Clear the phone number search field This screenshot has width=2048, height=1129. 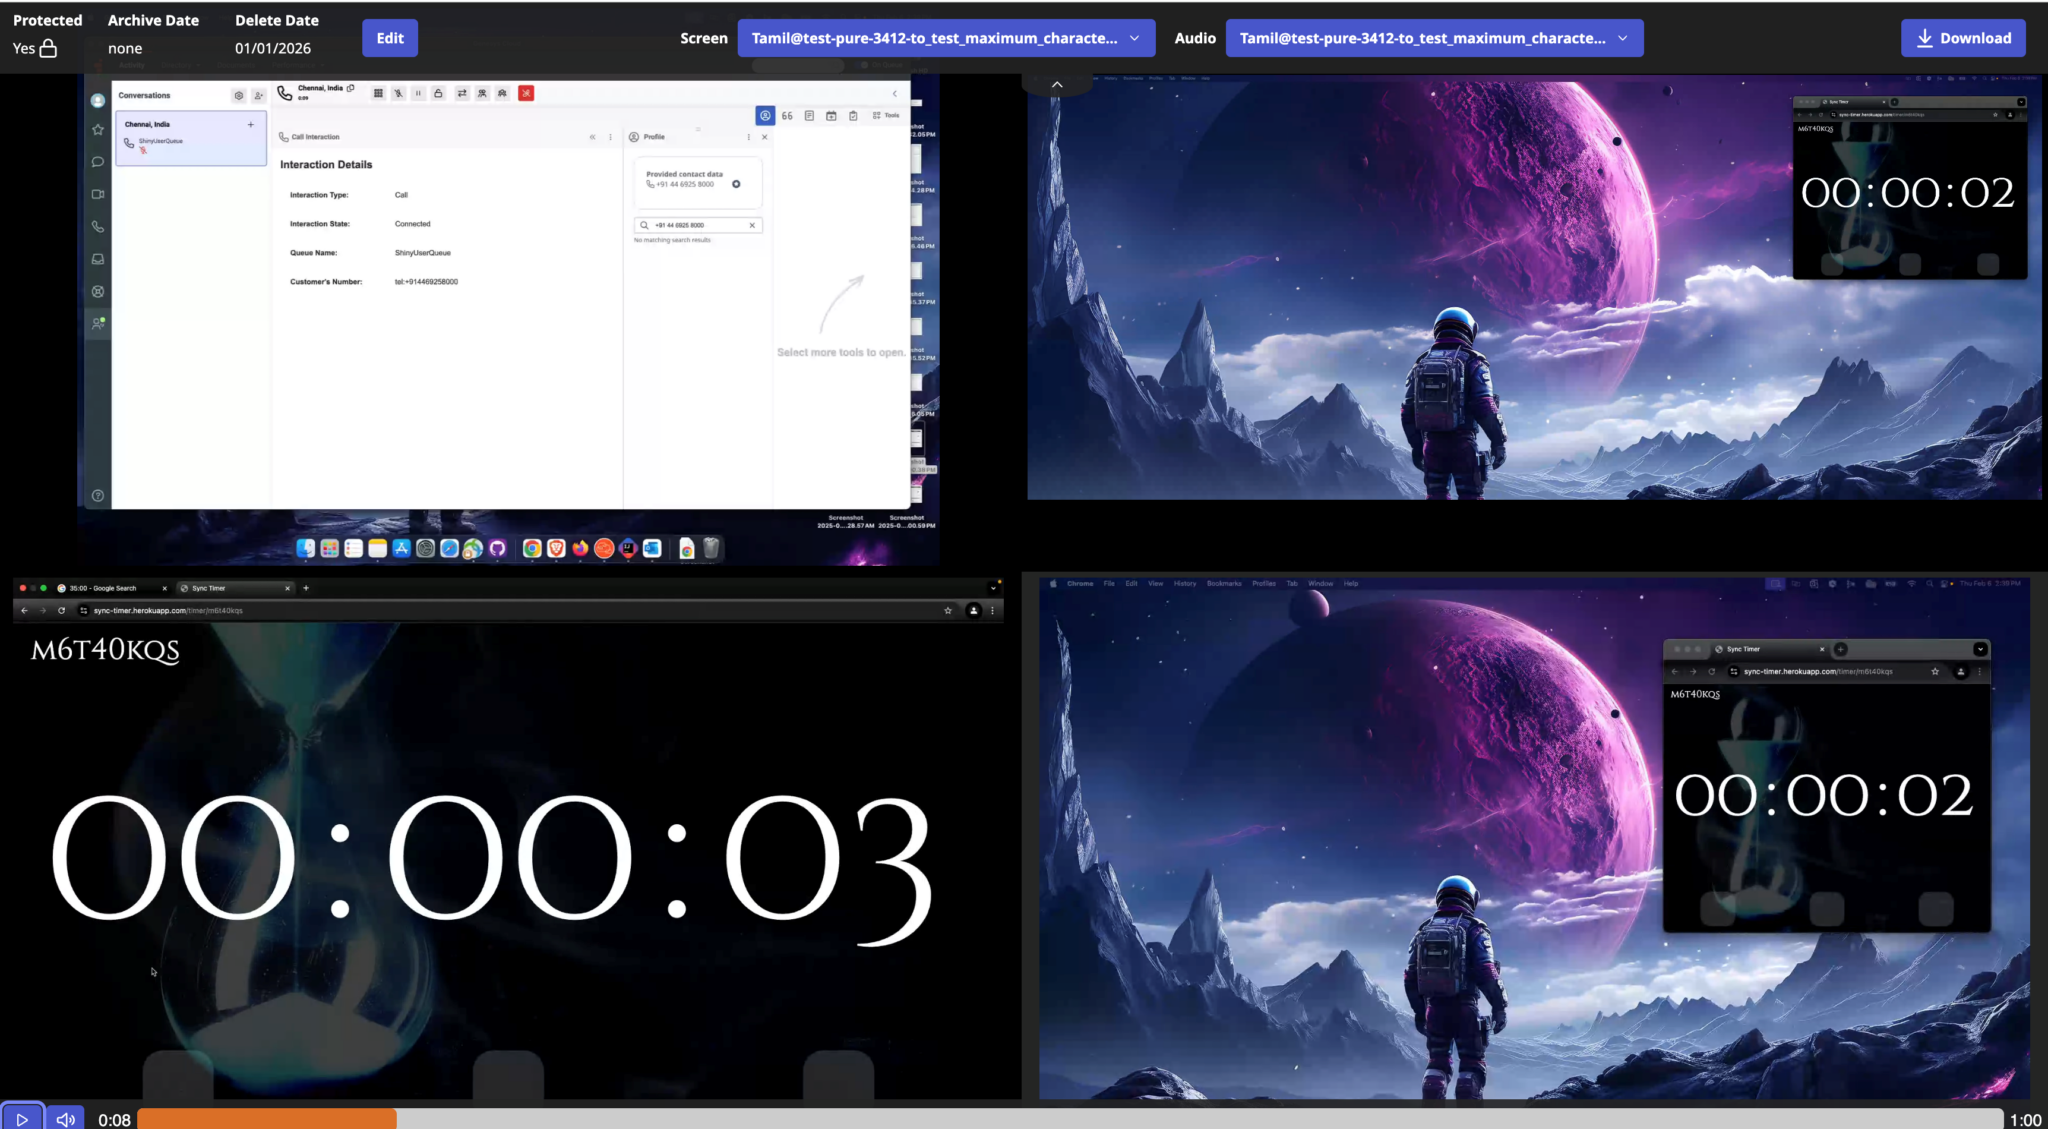point(753,224)
